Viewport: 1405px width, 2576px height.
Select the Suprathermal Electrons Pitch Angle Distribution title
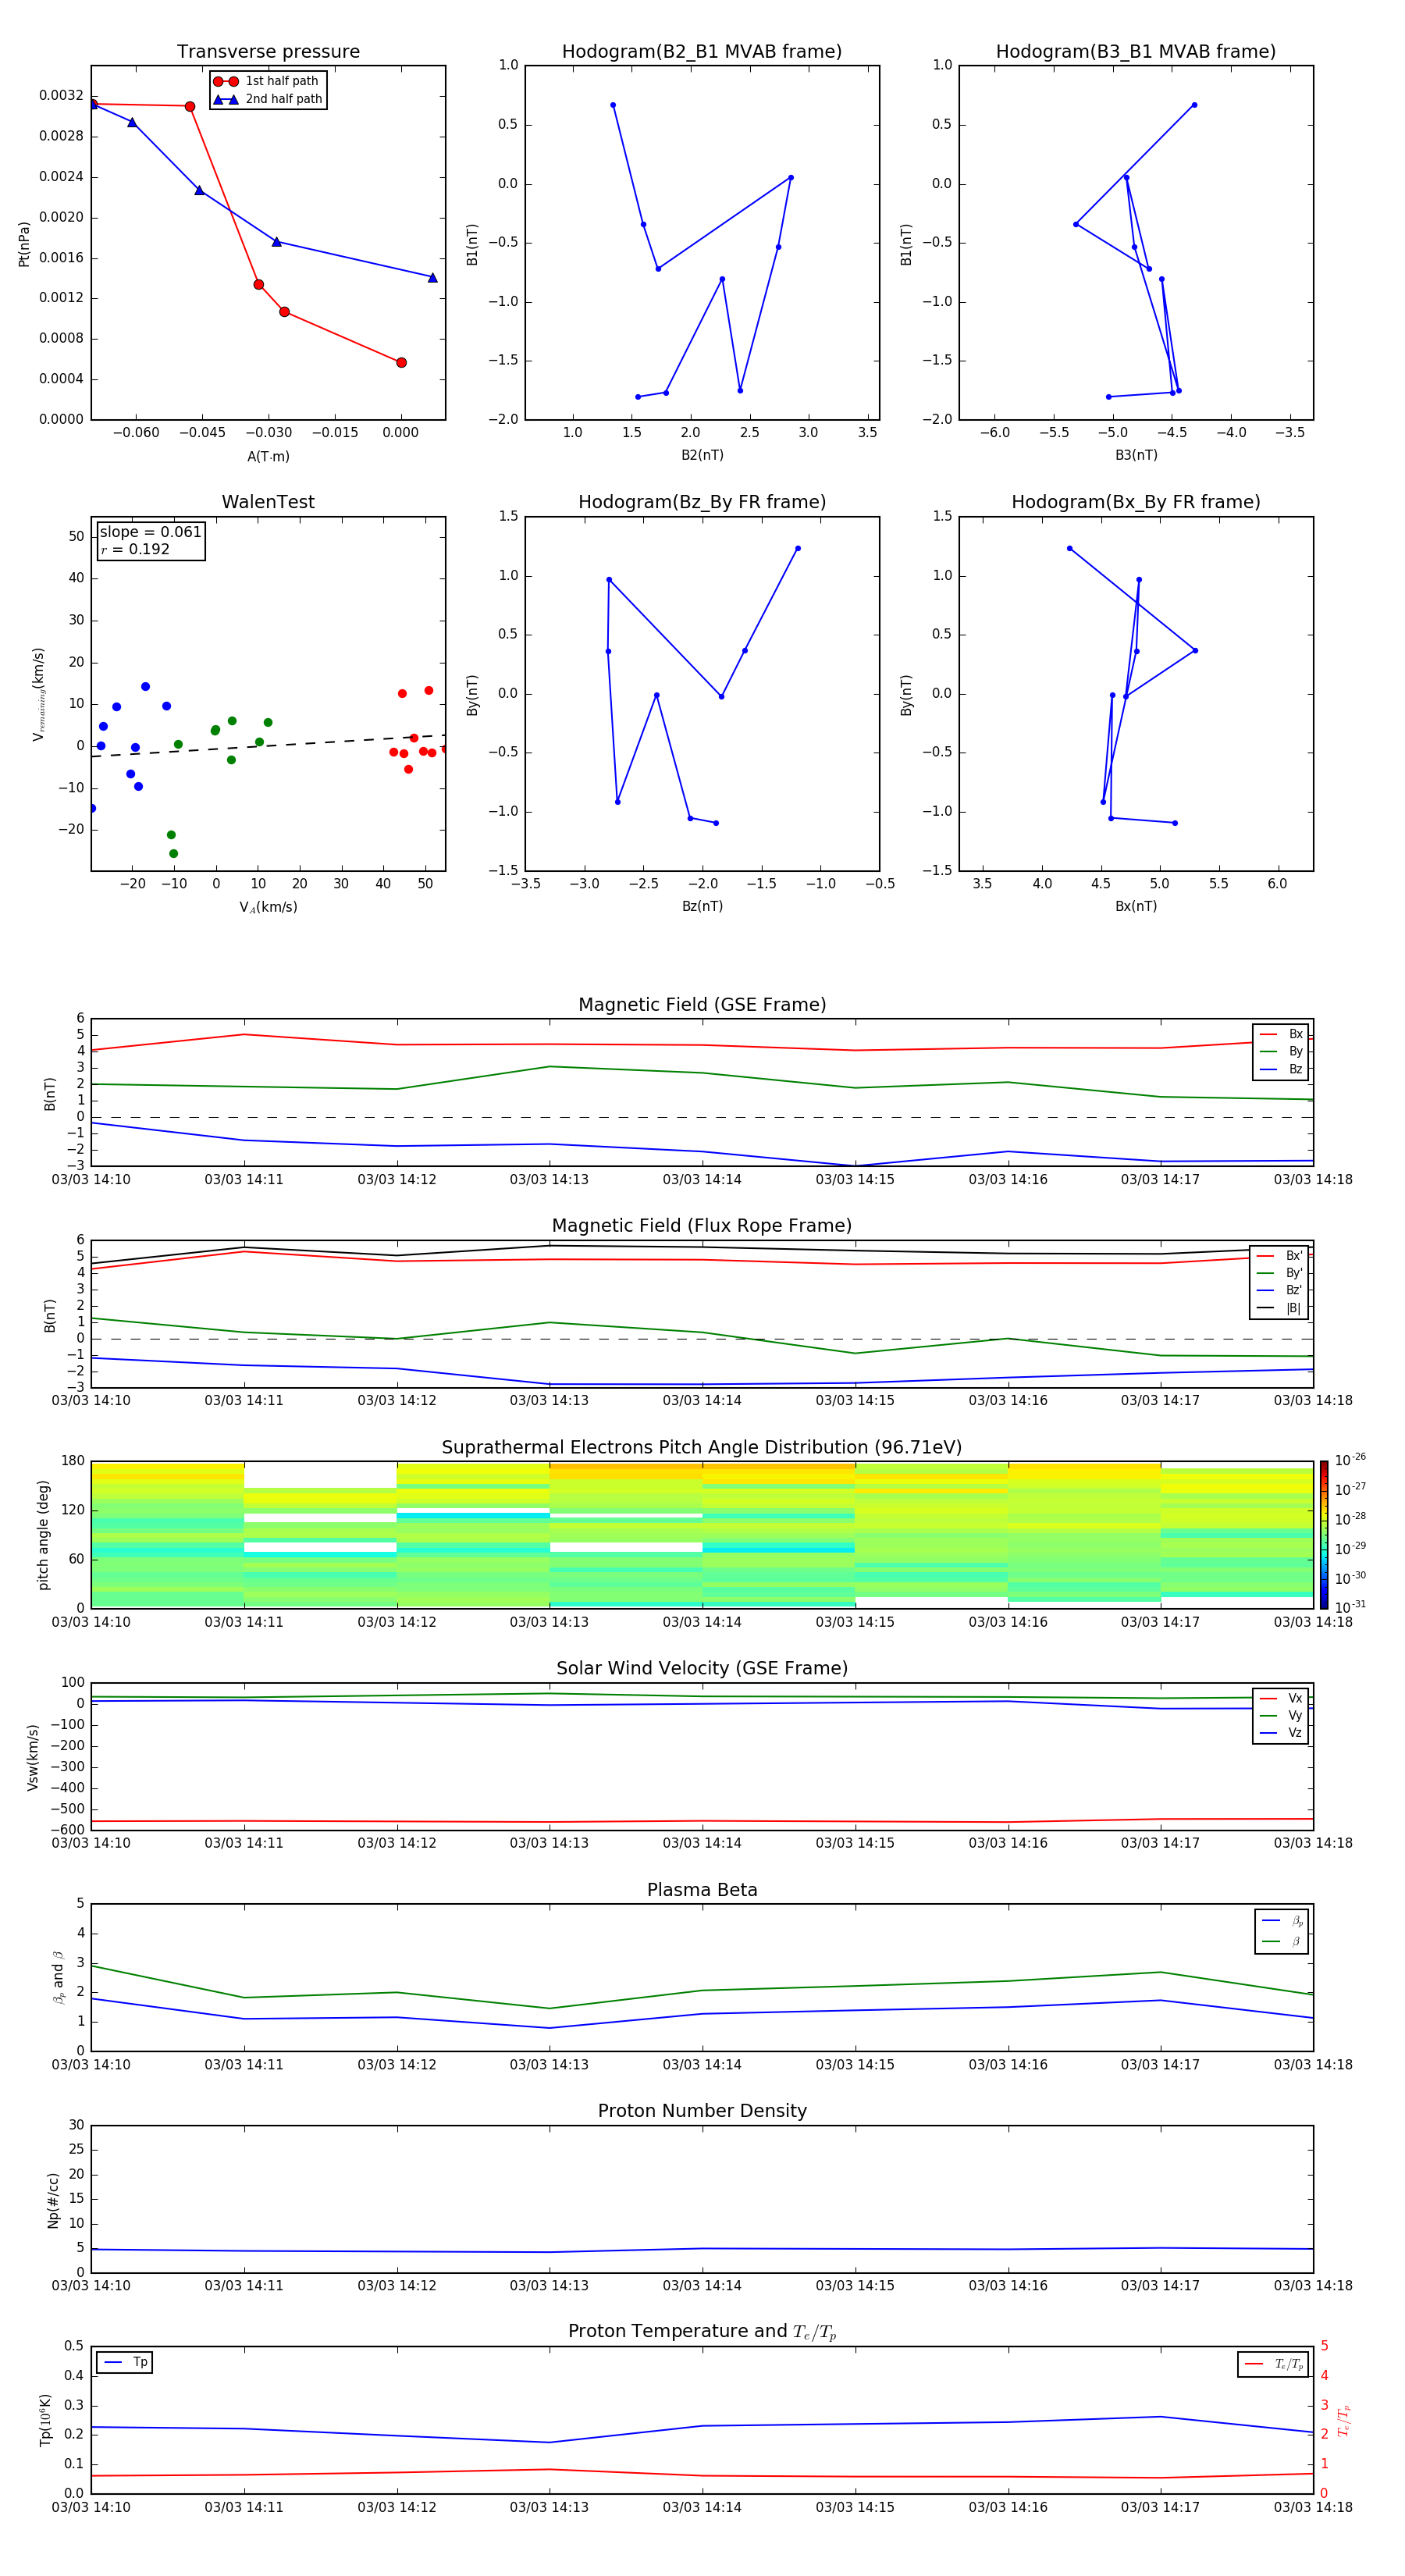pyautogui.click(x=702, y=1447)
